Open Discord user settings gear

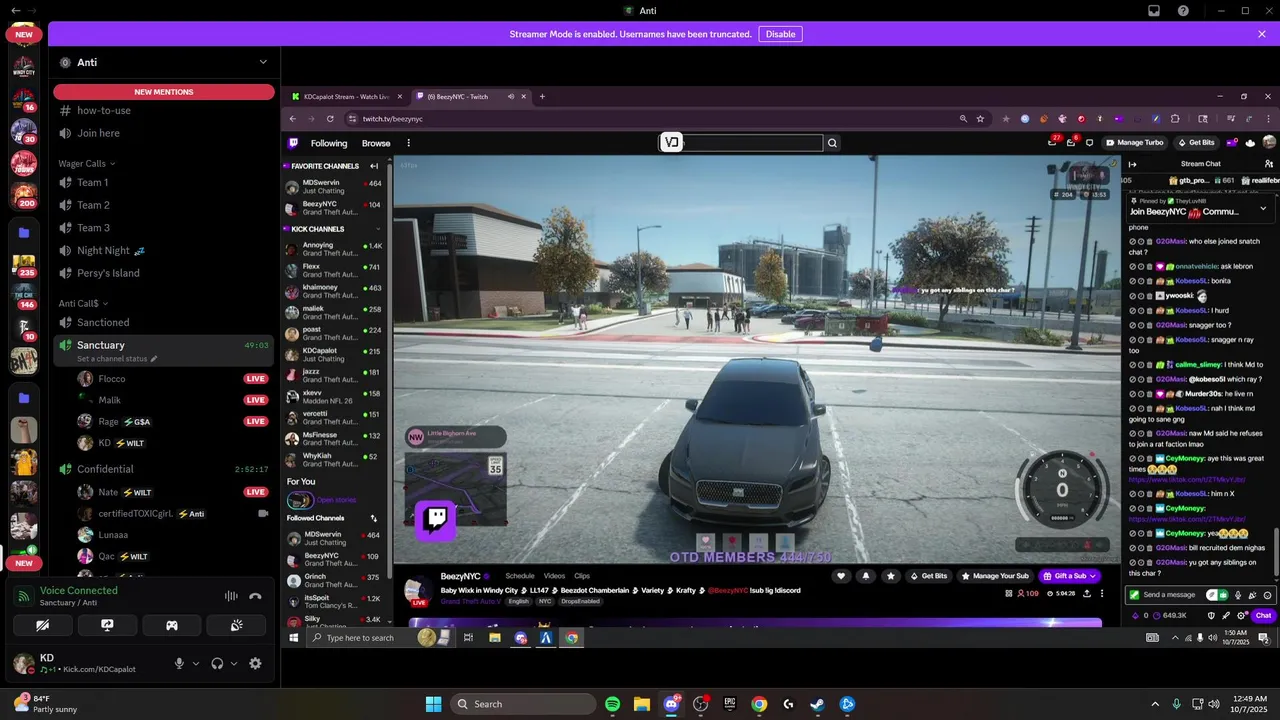(x=255, y=663)
